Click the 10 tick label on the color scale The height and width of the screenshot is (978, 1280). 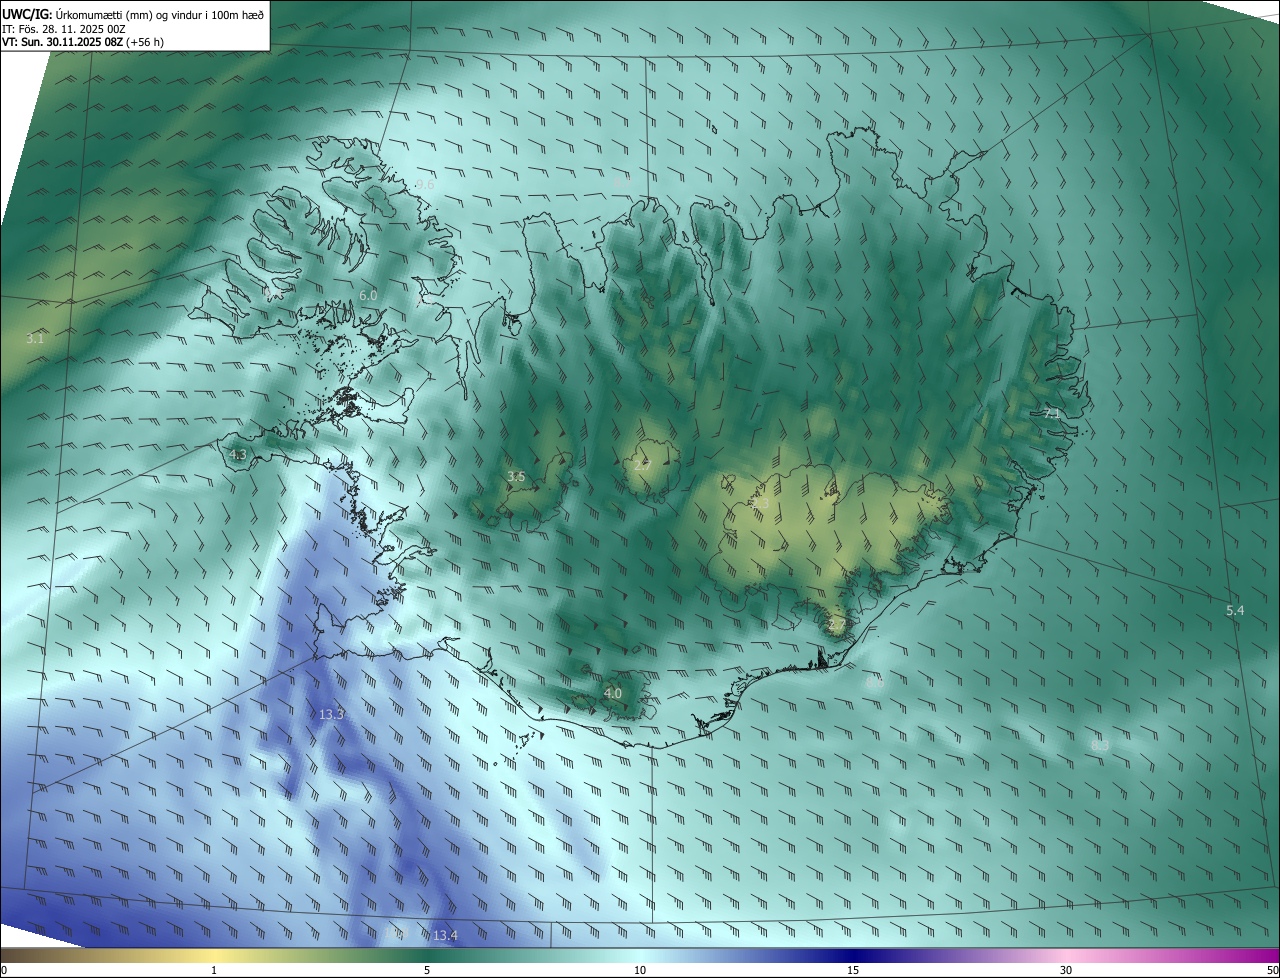640,970
